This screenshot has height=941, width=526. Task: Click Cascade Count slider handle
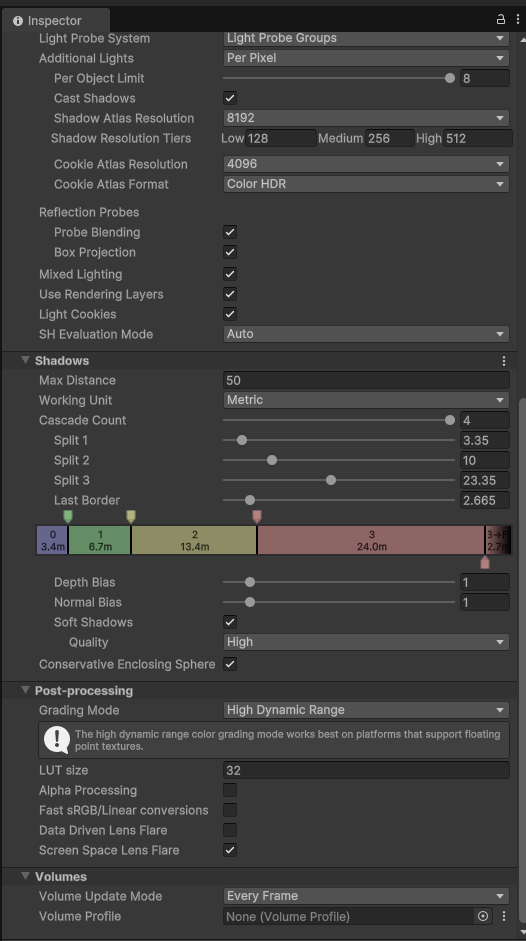[450, 420]
